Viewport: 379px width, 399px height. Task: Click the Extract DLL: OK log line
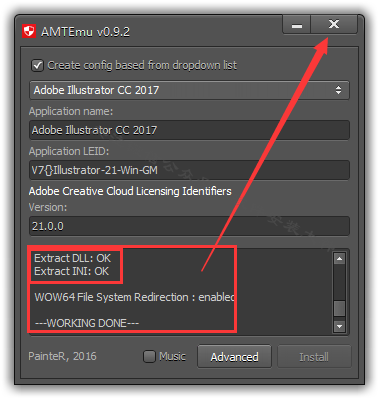pyautogui.click(x=72, y=258)
